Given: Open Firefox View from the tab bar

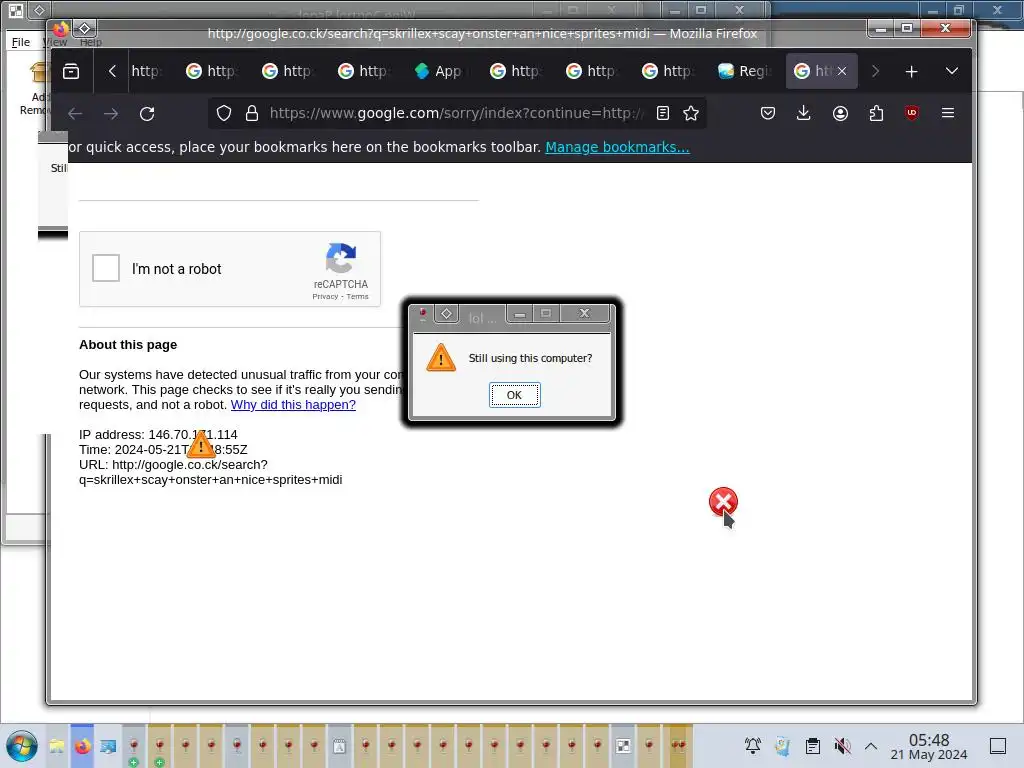Looking at the screenshot, I should [x=71, y=71].
